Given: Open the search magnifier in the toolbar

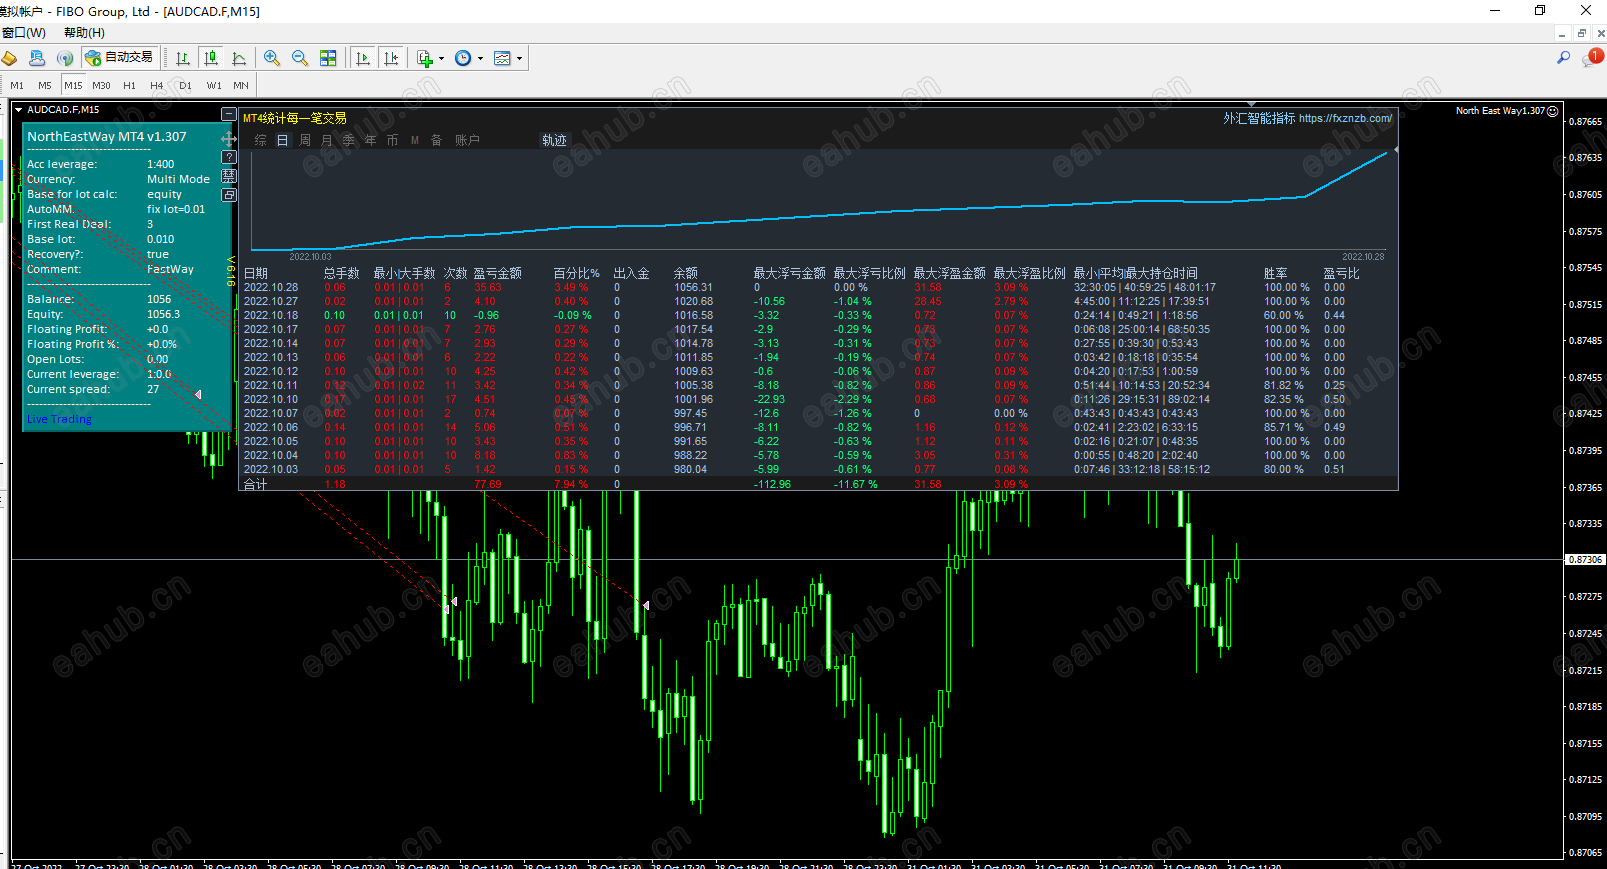Looking at the screenshot, I should 1563,58.
